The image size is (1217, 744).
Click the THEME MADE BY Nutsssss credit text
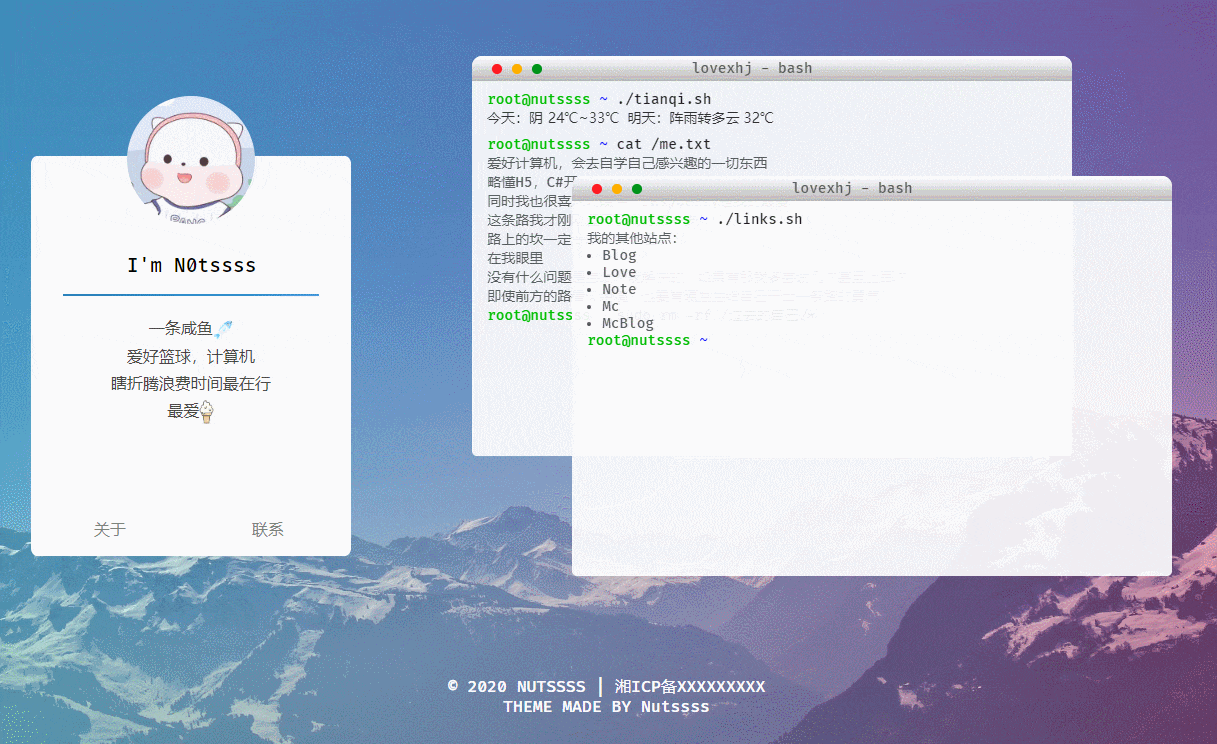[x=606, y=706]
